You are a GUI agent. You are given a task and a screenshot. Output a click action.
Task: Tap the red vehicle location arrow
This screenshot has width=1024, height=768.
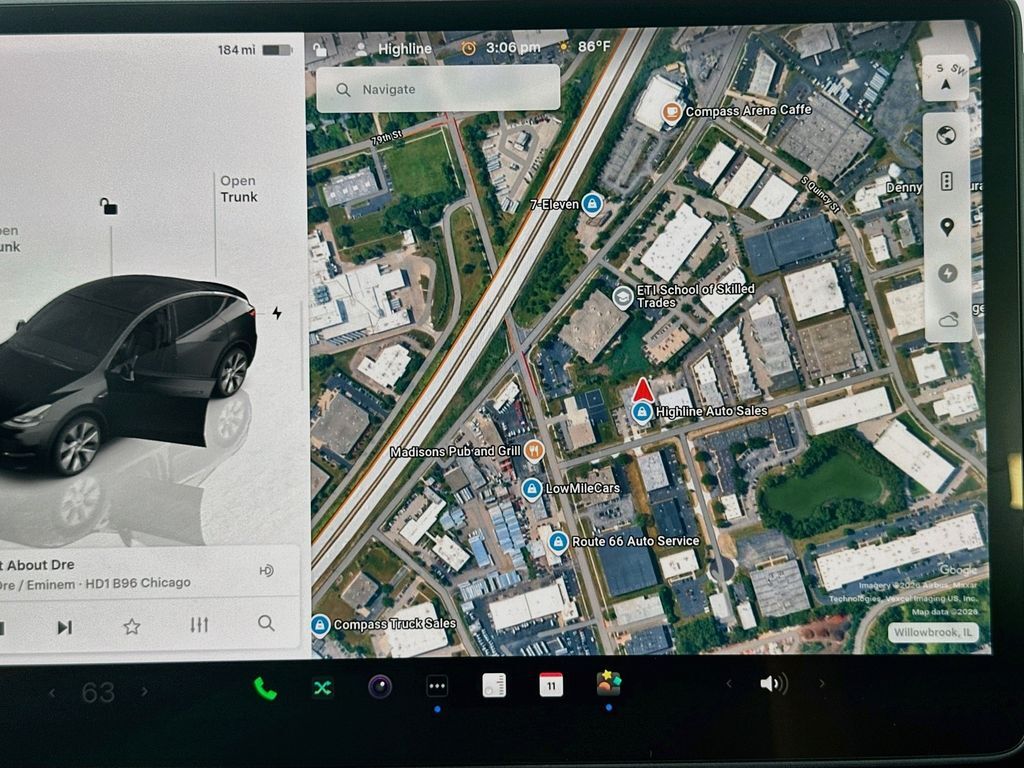tap(643, 389)
